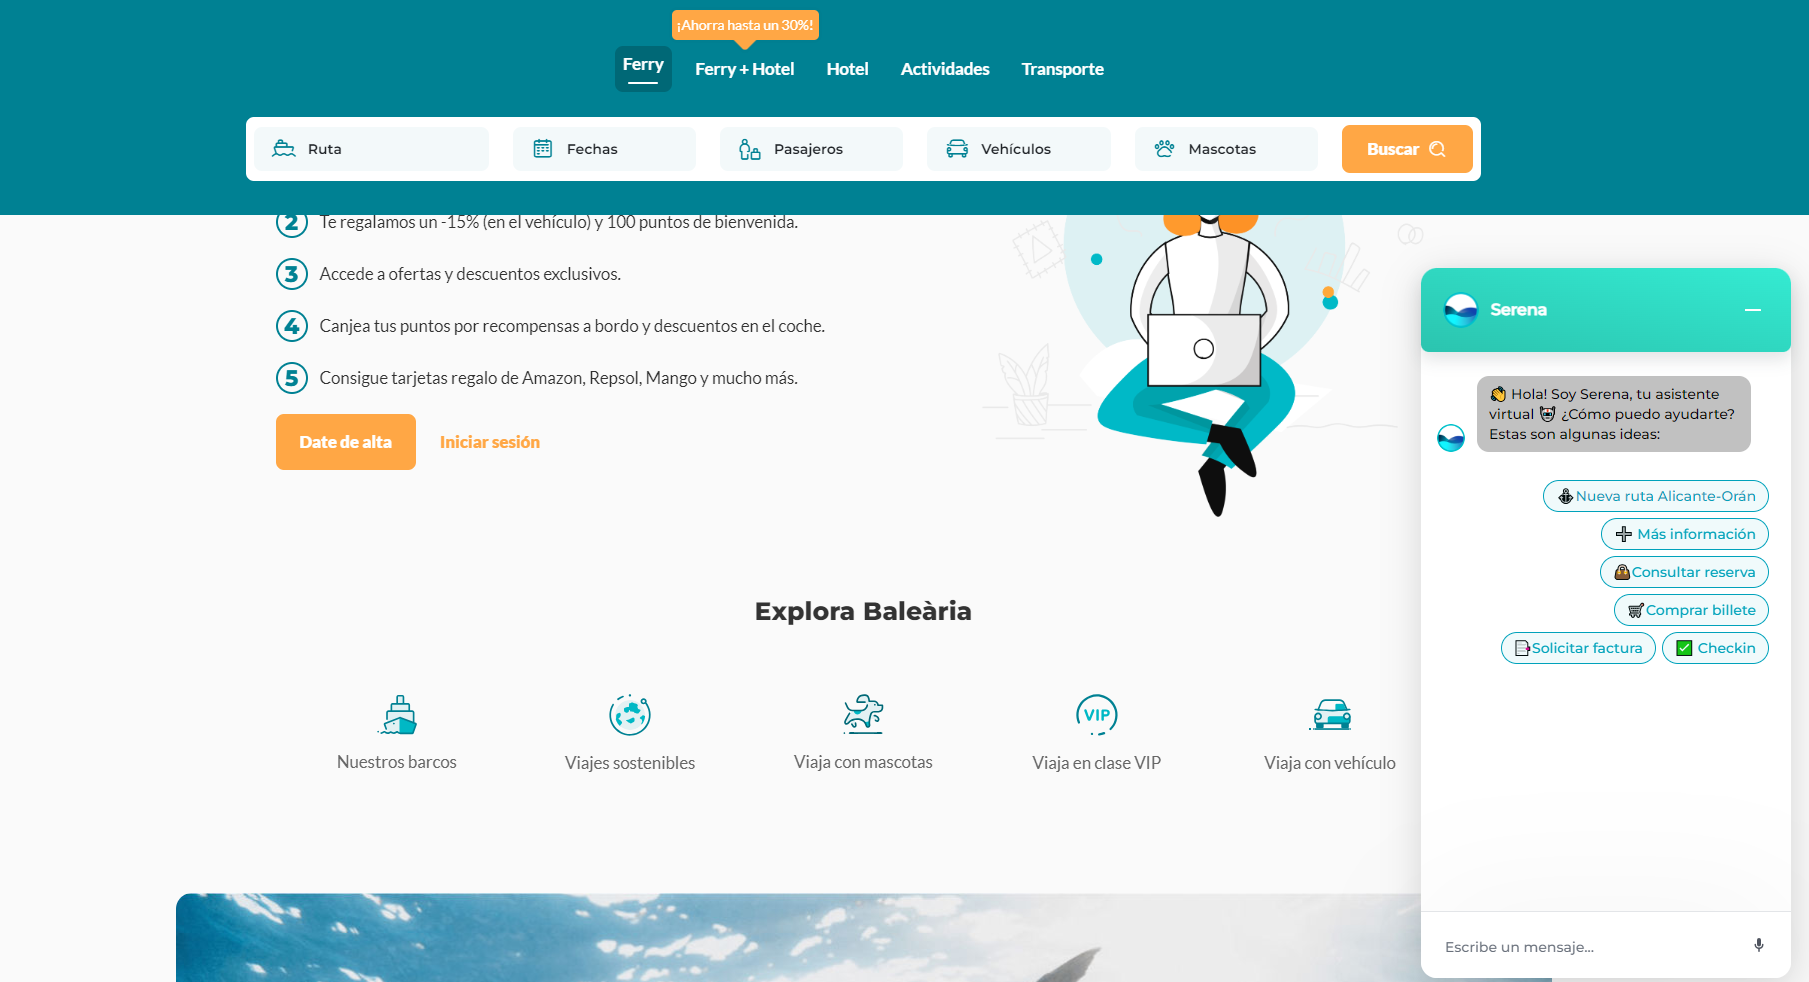Minimize the Serena chat window
The image size is (1809, 982).
(1752, 310)
